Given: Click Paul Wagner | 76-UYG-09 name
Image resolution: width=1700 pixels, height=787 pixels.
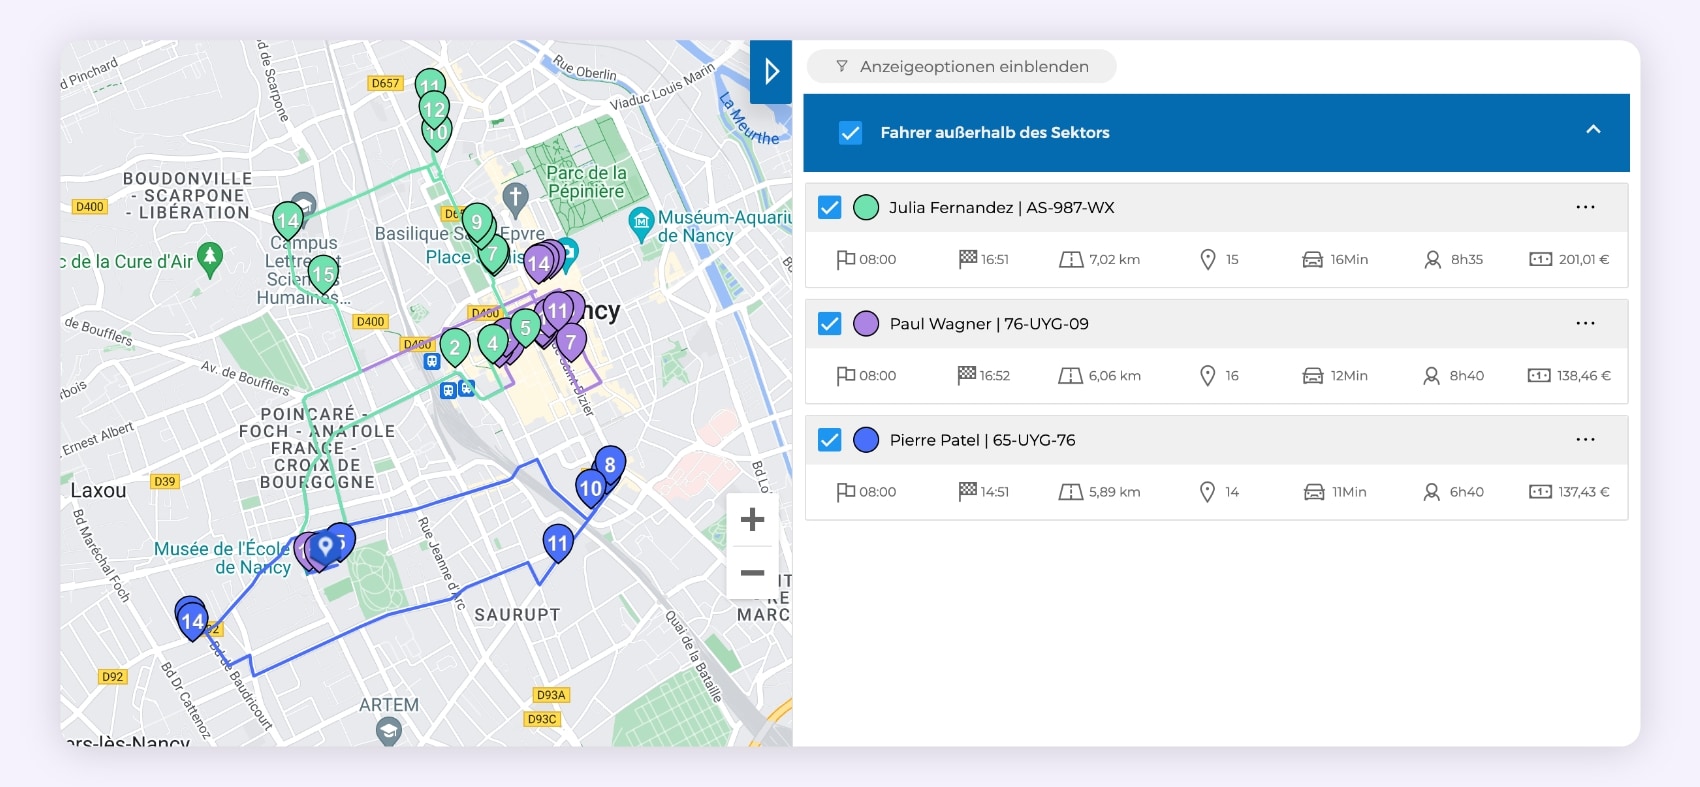Looking at the screenshot, I should pos(989,323).
